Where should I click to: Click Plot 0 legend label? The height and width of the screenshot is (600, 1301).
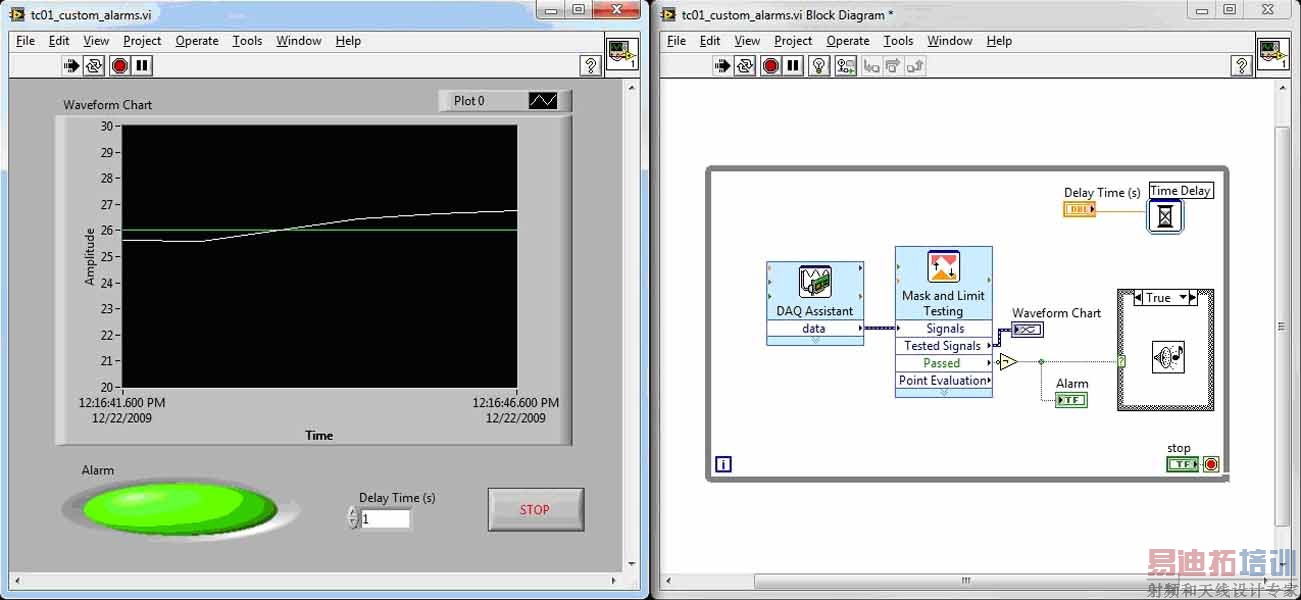coord(469,101)
